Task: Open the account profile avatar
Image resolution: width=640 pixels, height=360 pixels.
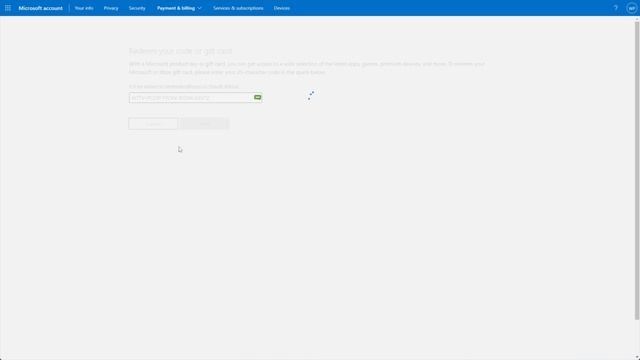Action: 631,8
